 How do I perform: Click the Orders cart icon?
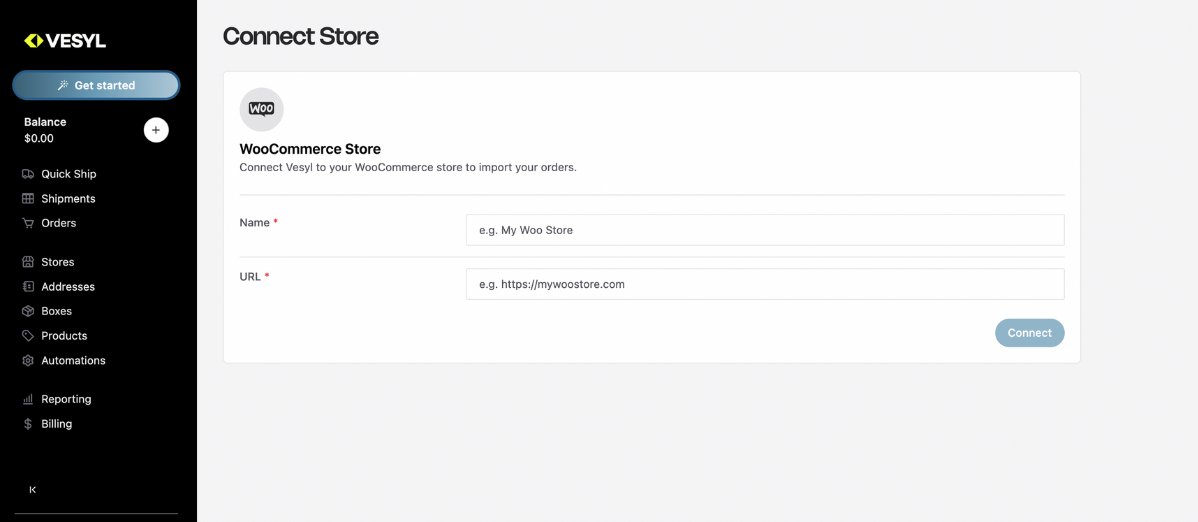click(x=28, y=223)
